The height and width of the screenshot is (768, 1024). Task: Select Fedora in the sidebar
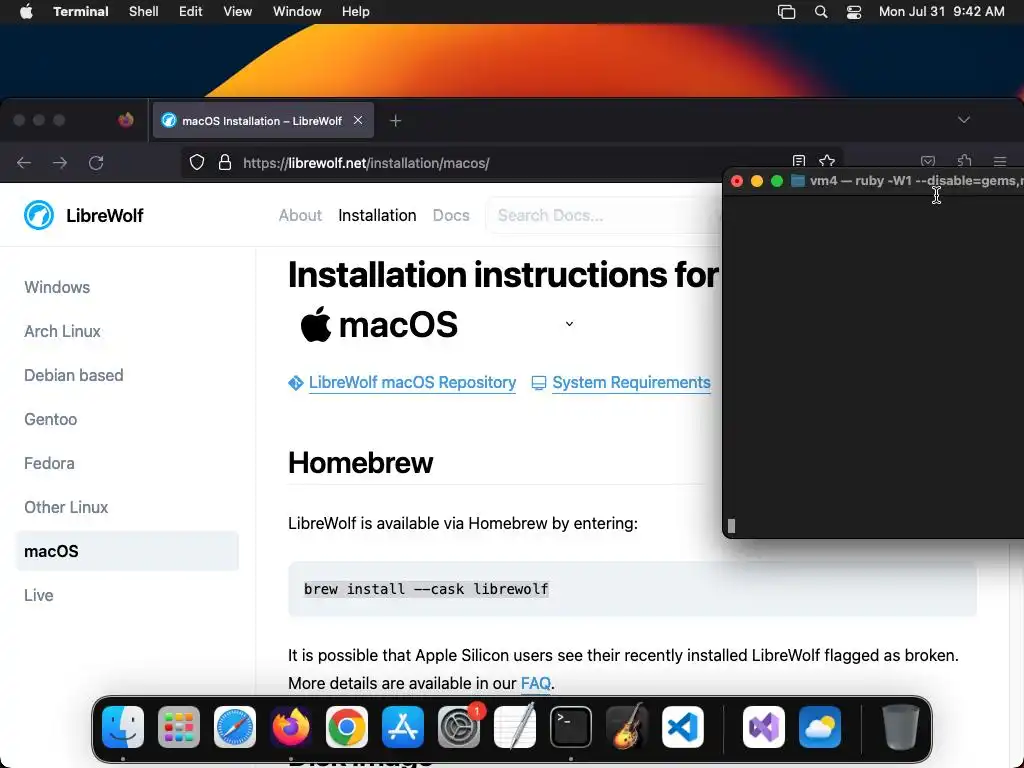point(49,463)
